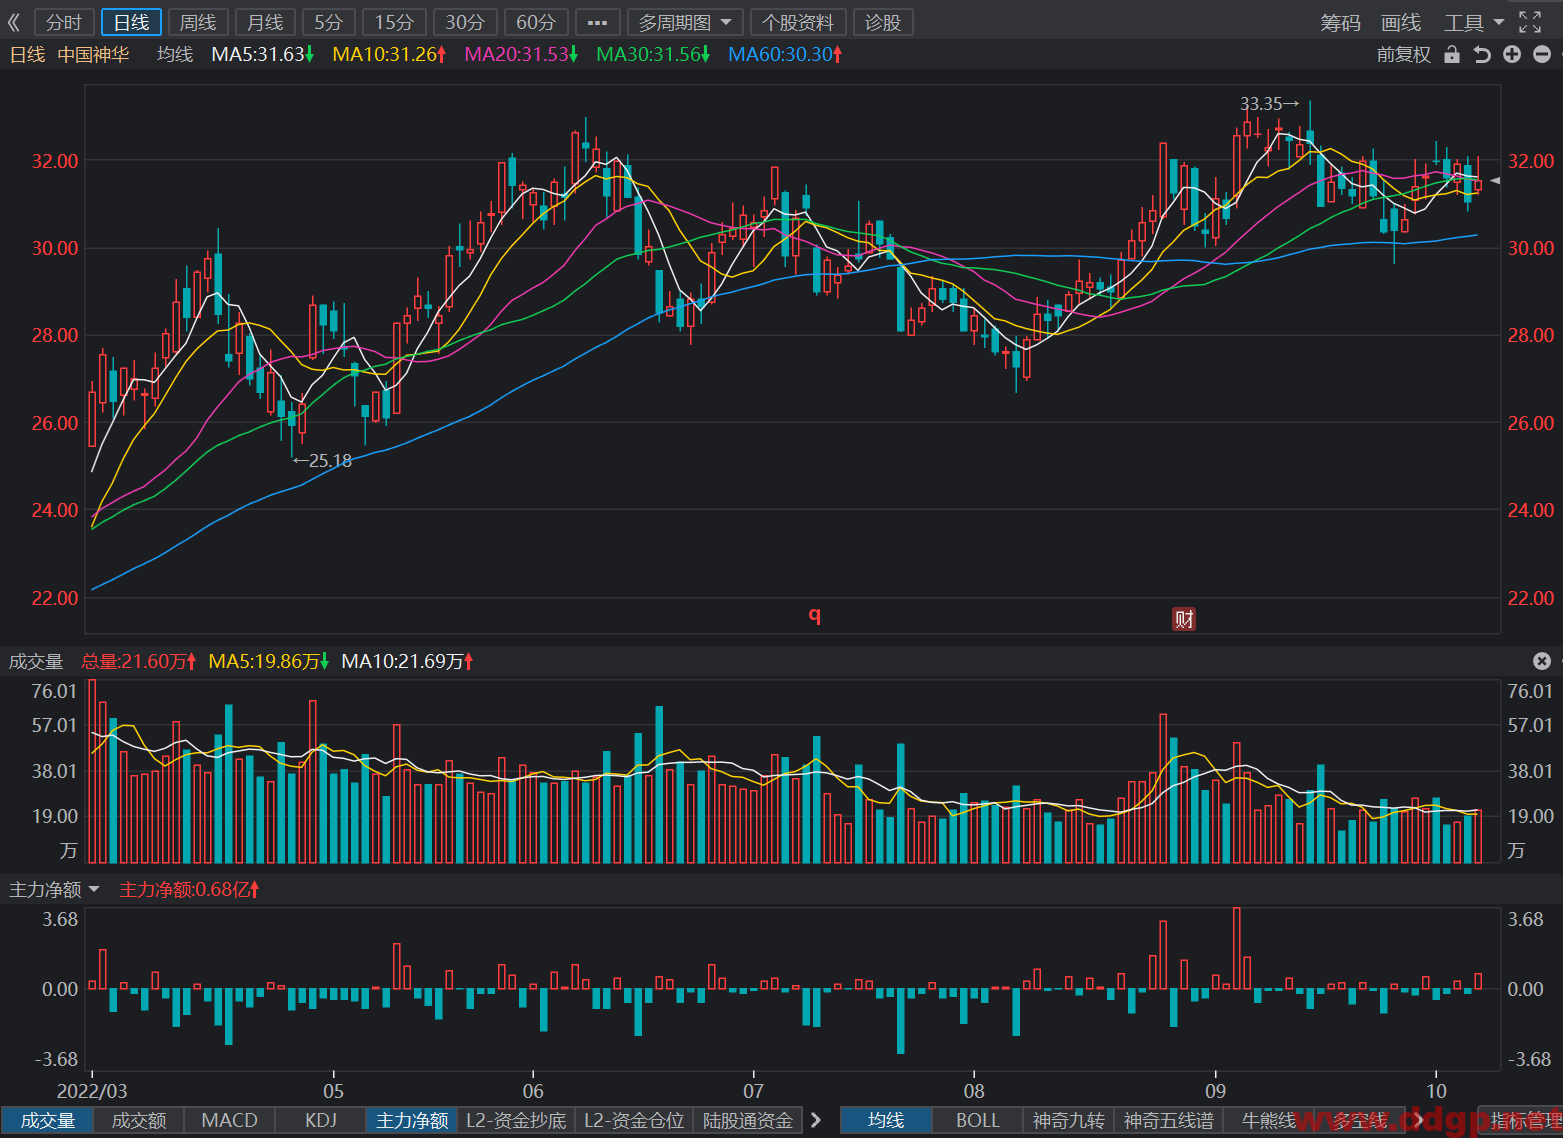Collapse the left panel with the double-chevron icon

coord(14,22)
